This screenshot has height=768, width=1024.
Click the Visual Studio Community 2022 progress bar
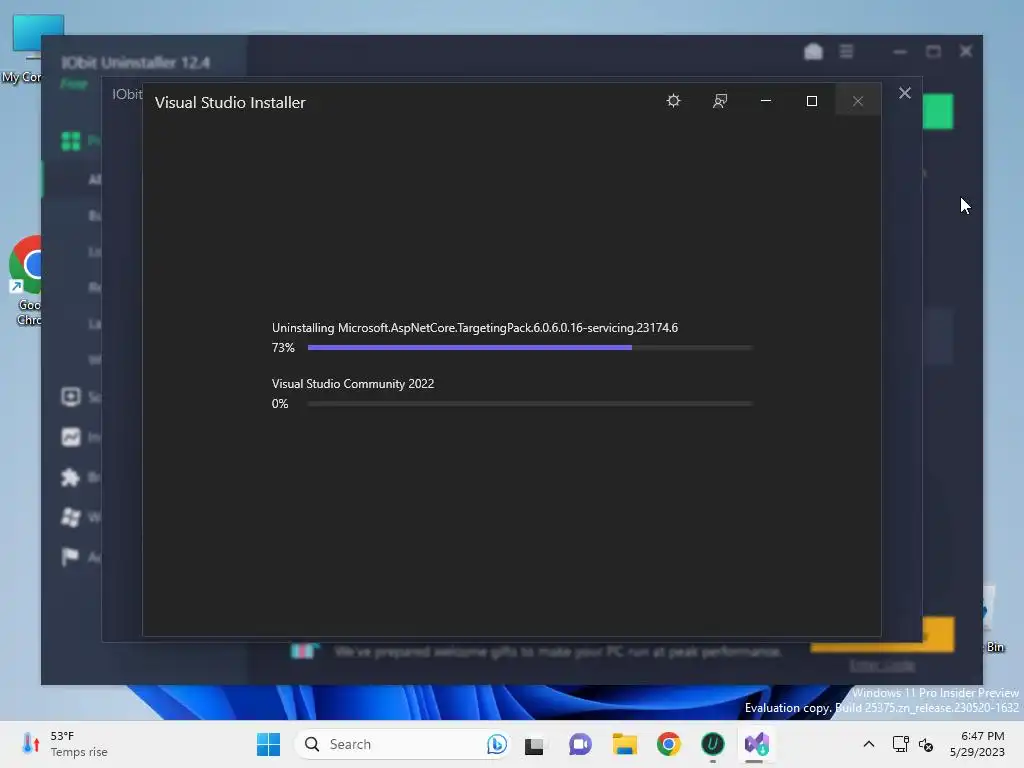[x=530, y=404]
